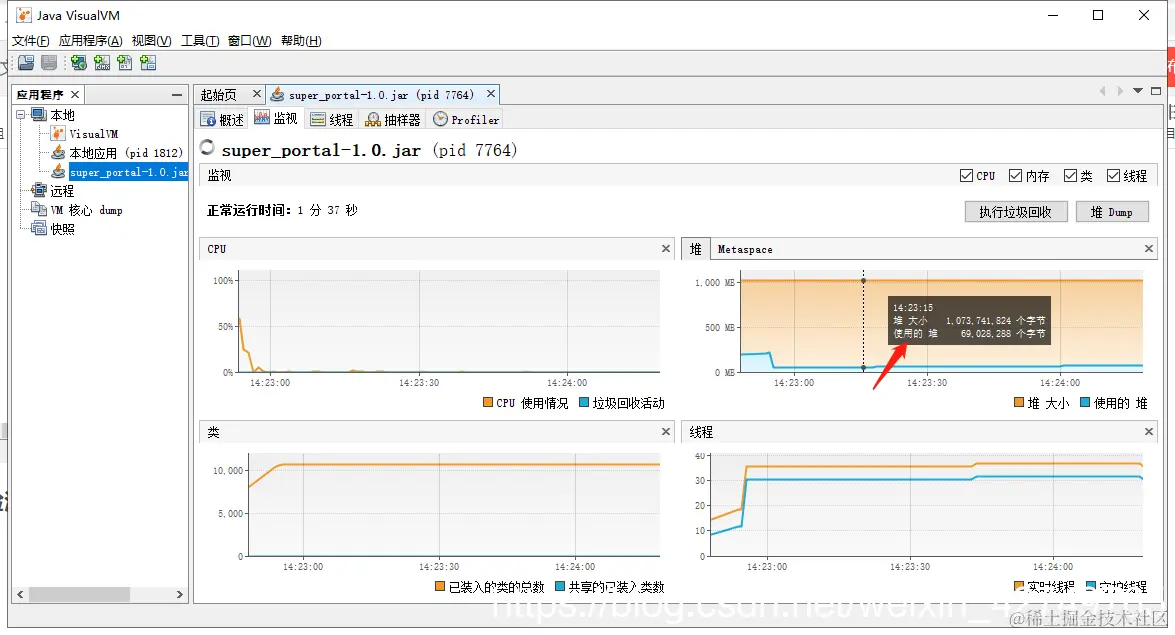Switch to the 抽样器 tab
This screenshot has height=635, width=1175.
(x=393, y=119)
